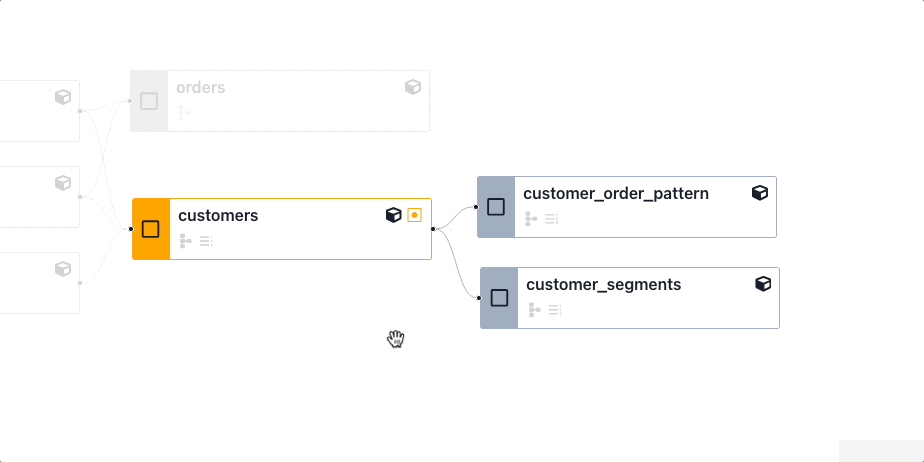The height and width of the screenshot is (462, 924).
Task: Select the customer_segments model name
Action: pos(604,284)
